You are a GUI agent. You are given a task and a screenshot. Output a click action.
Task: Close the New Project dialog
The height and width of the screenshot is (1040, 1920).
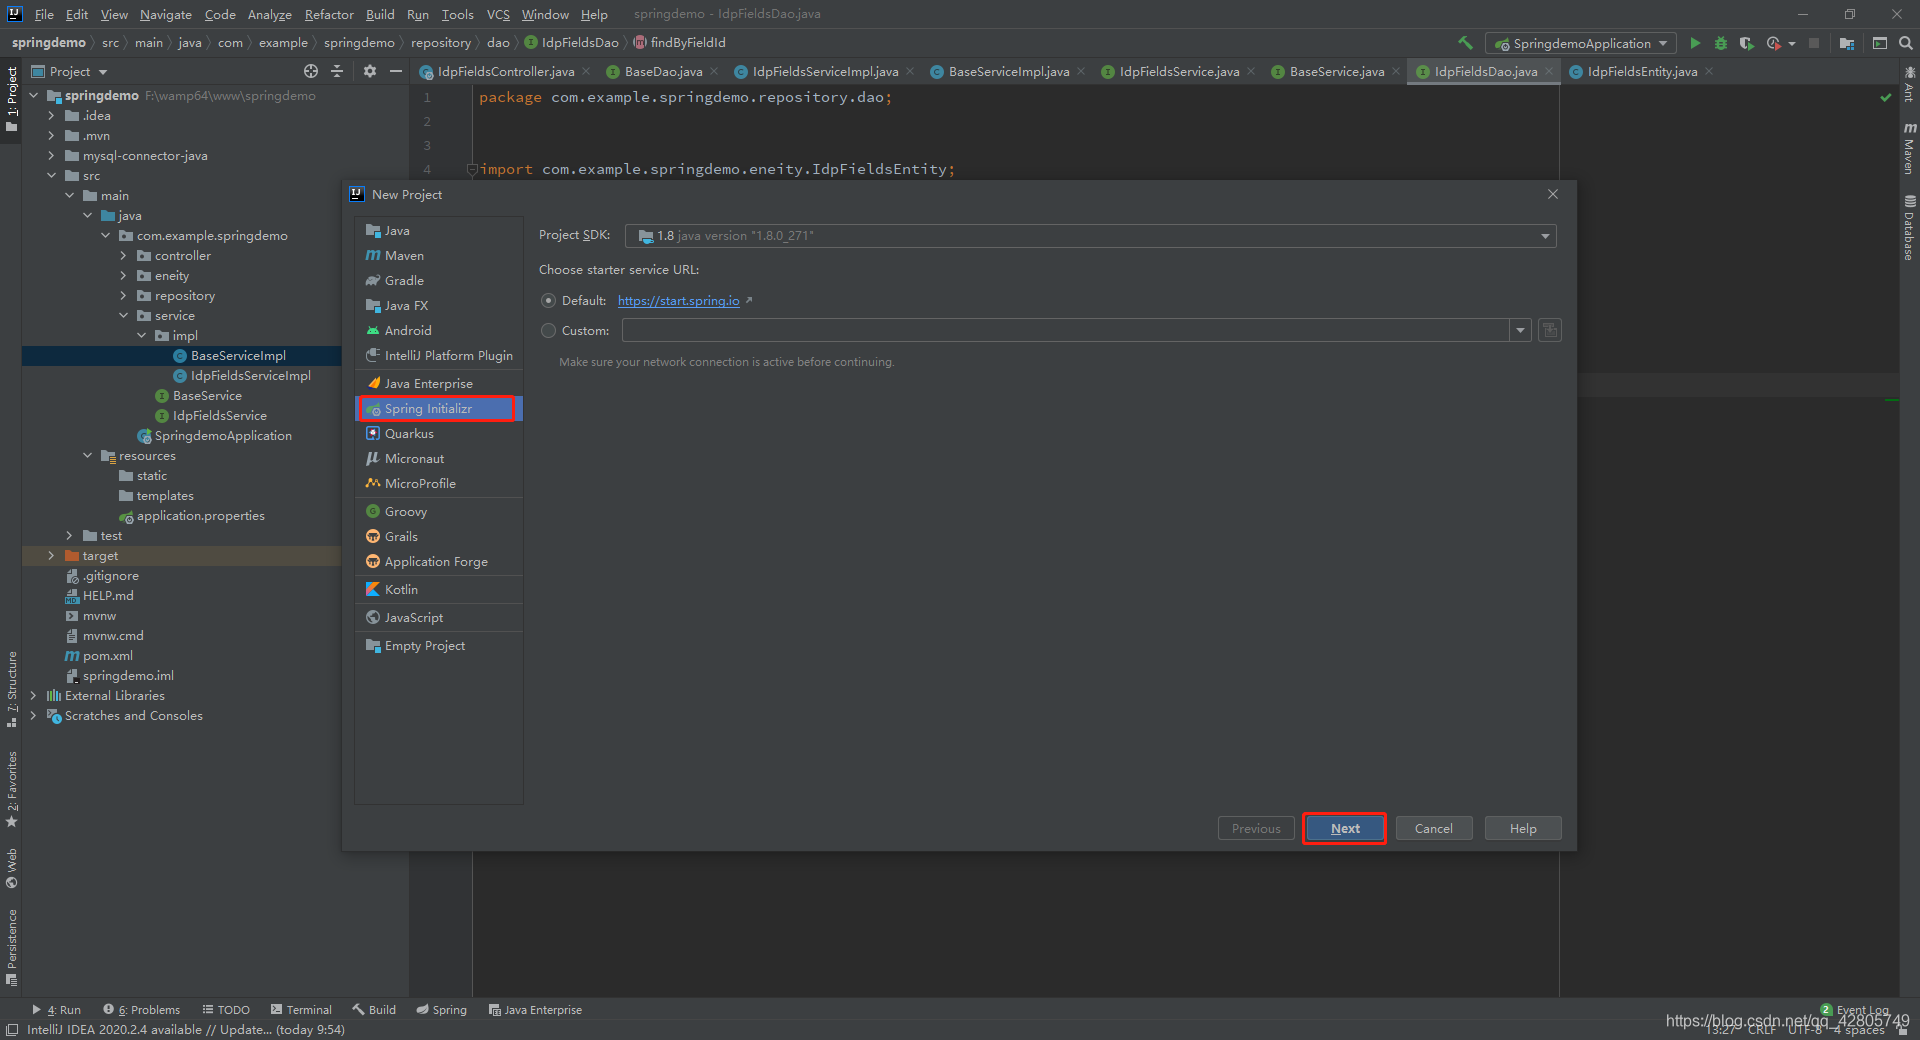1553,194
